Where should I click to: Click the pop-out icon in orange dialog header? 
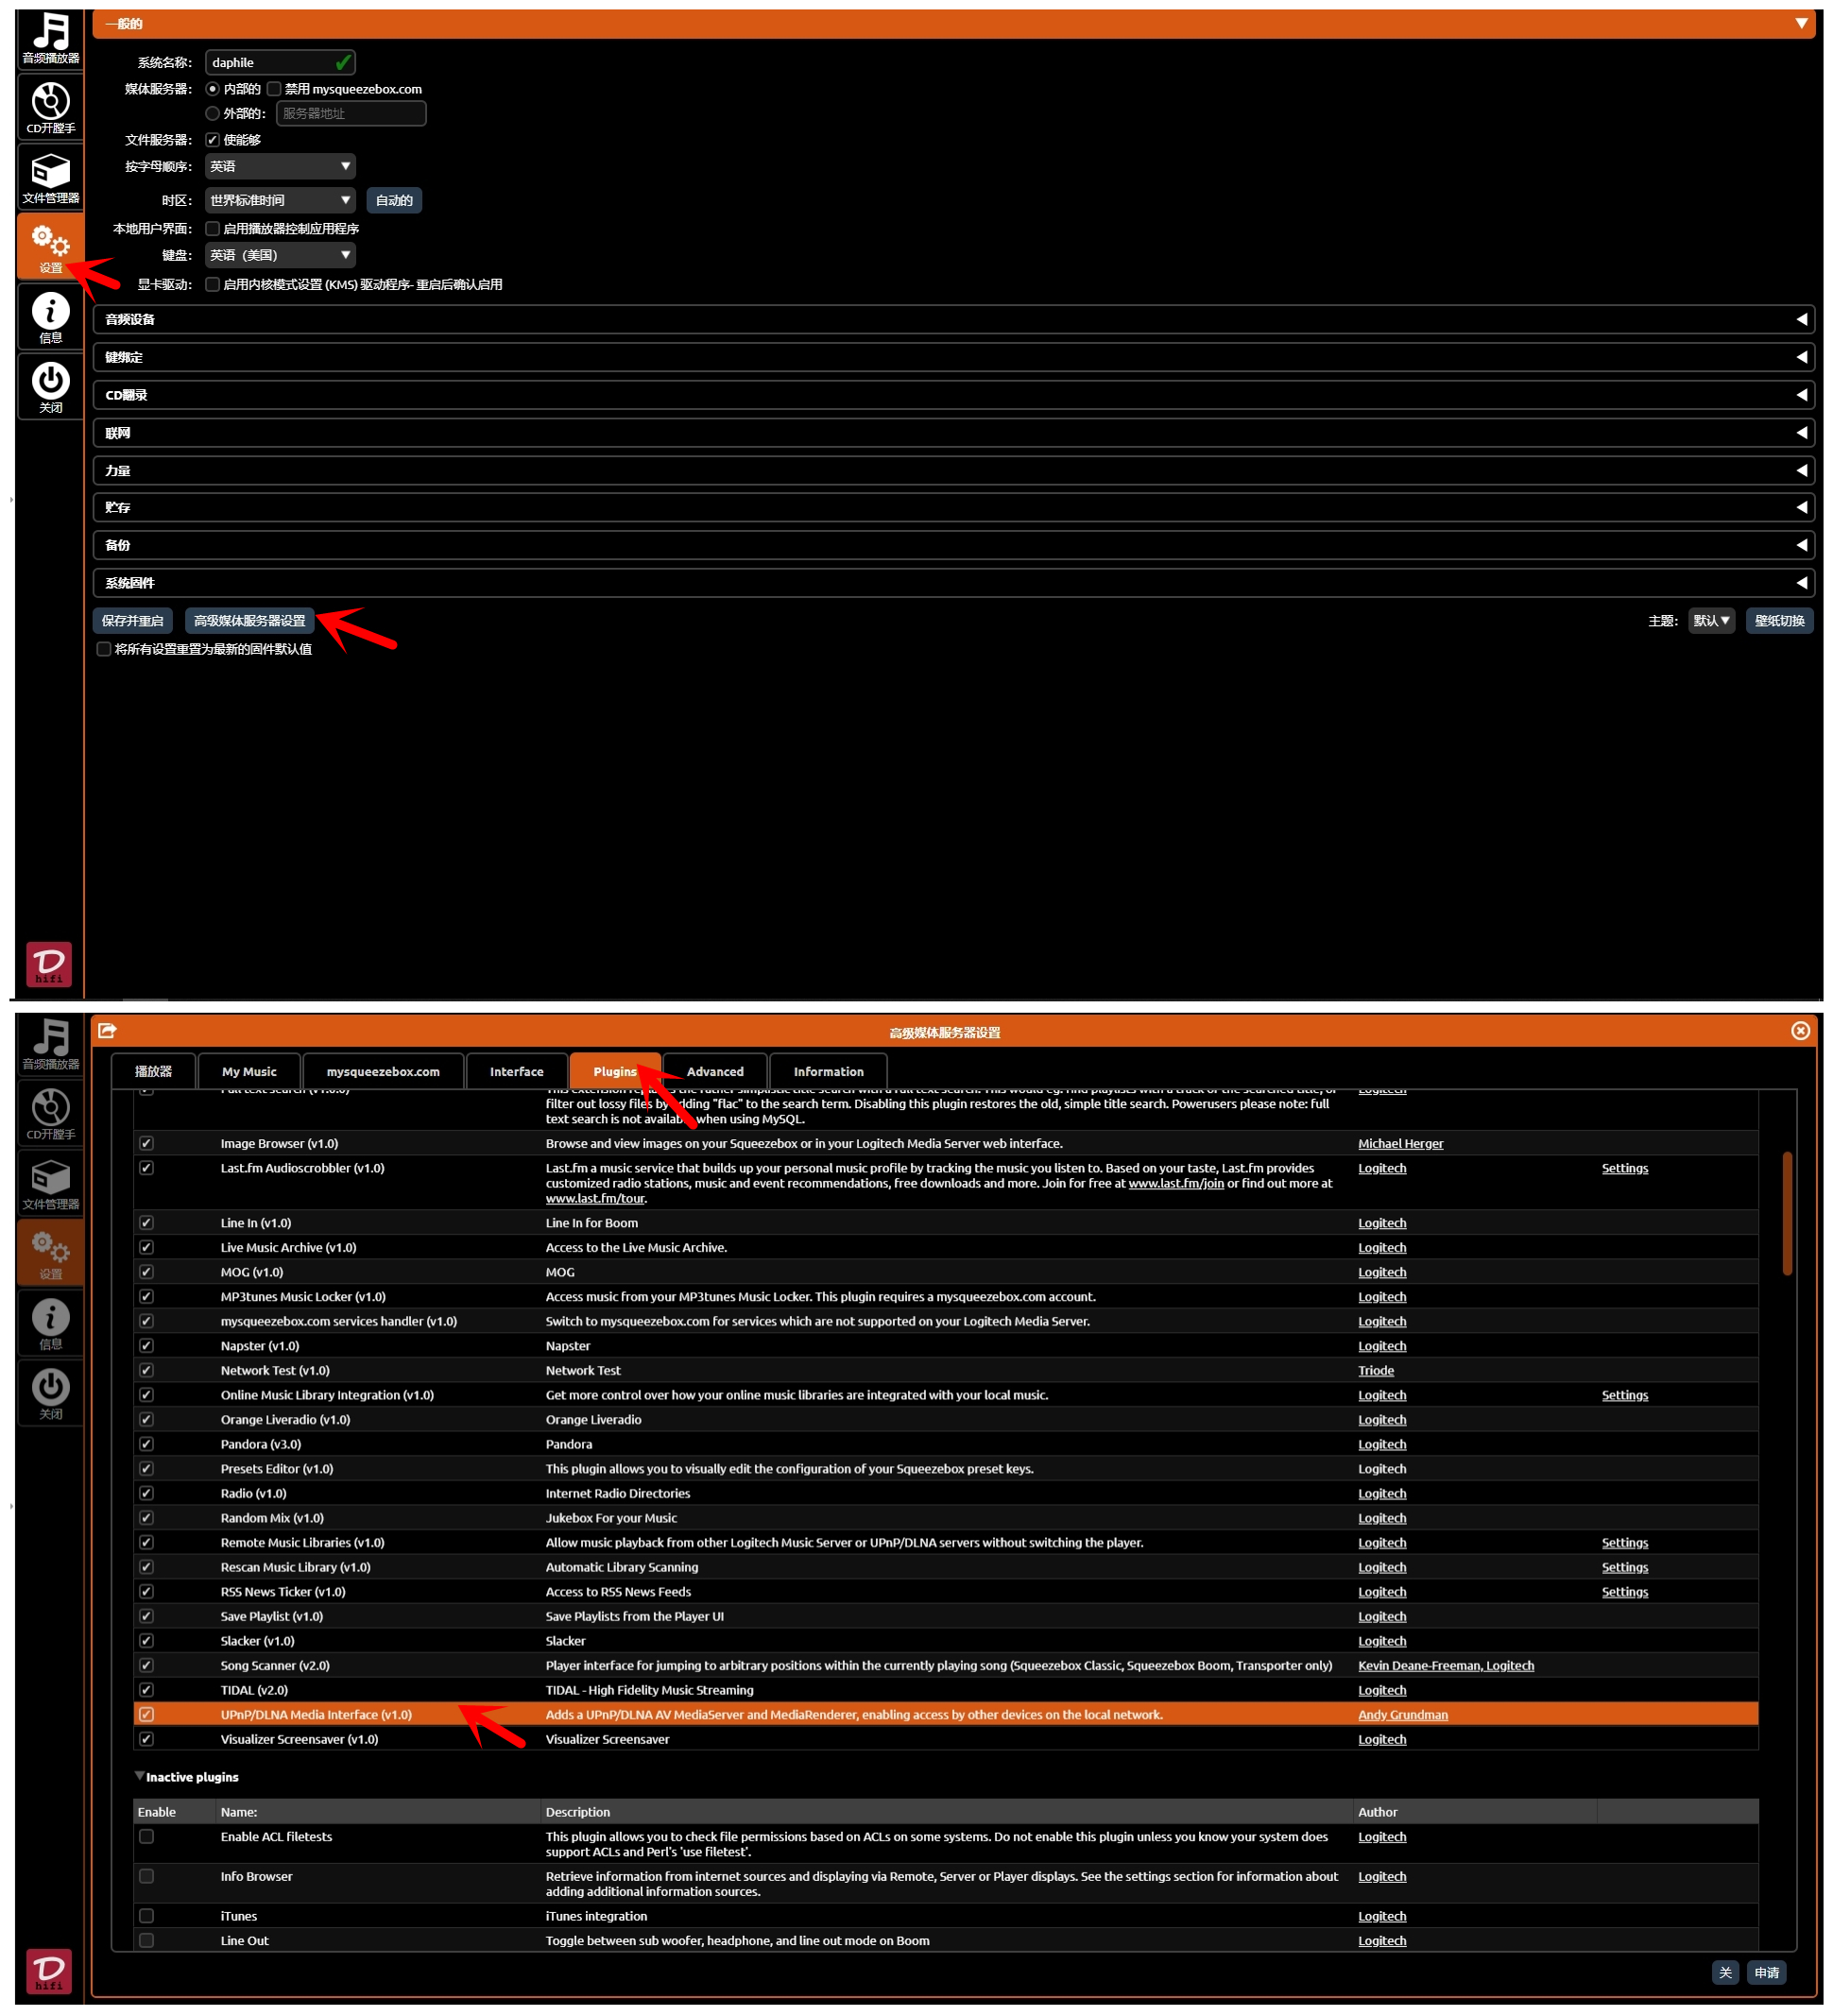(x=108, y=1031)
